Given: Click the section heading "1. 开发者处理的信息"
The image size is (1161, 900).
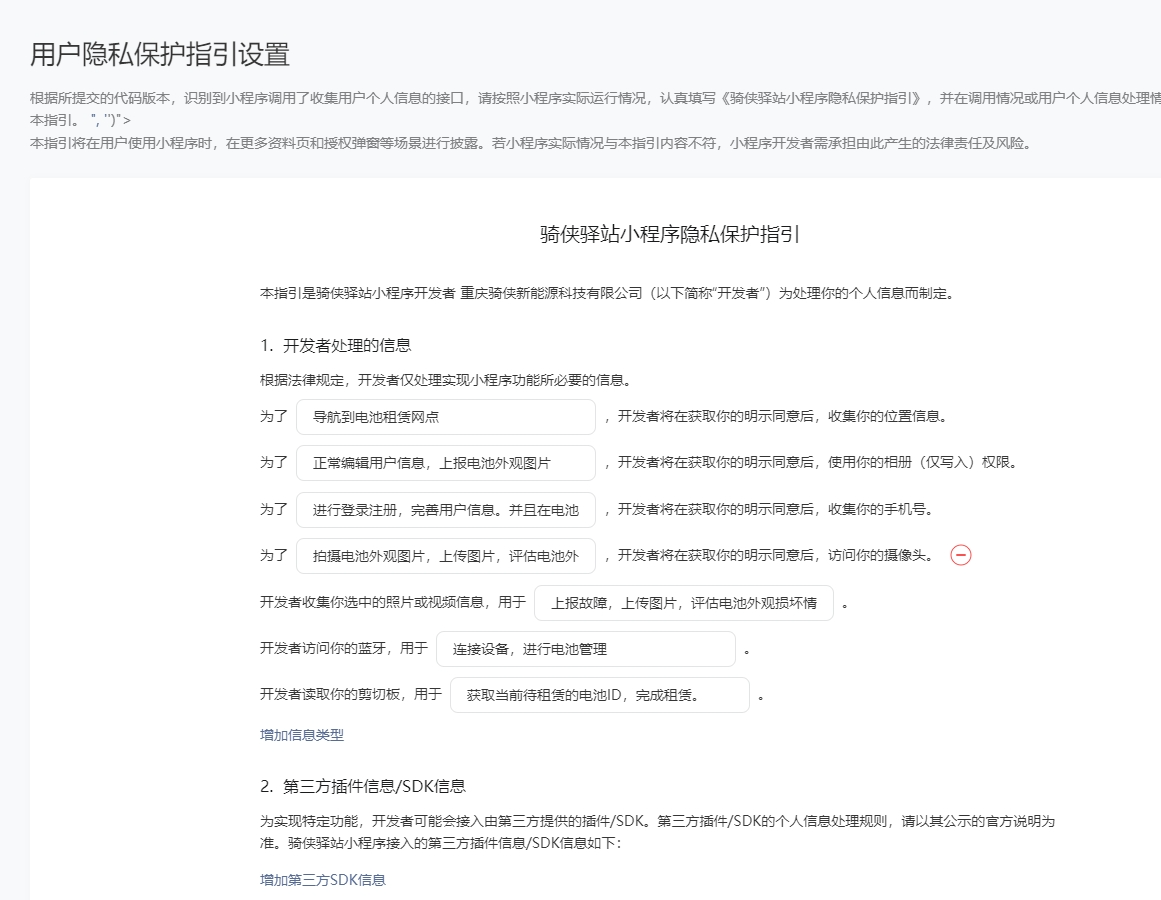Looking at the screenshot, I should (335, 346).
